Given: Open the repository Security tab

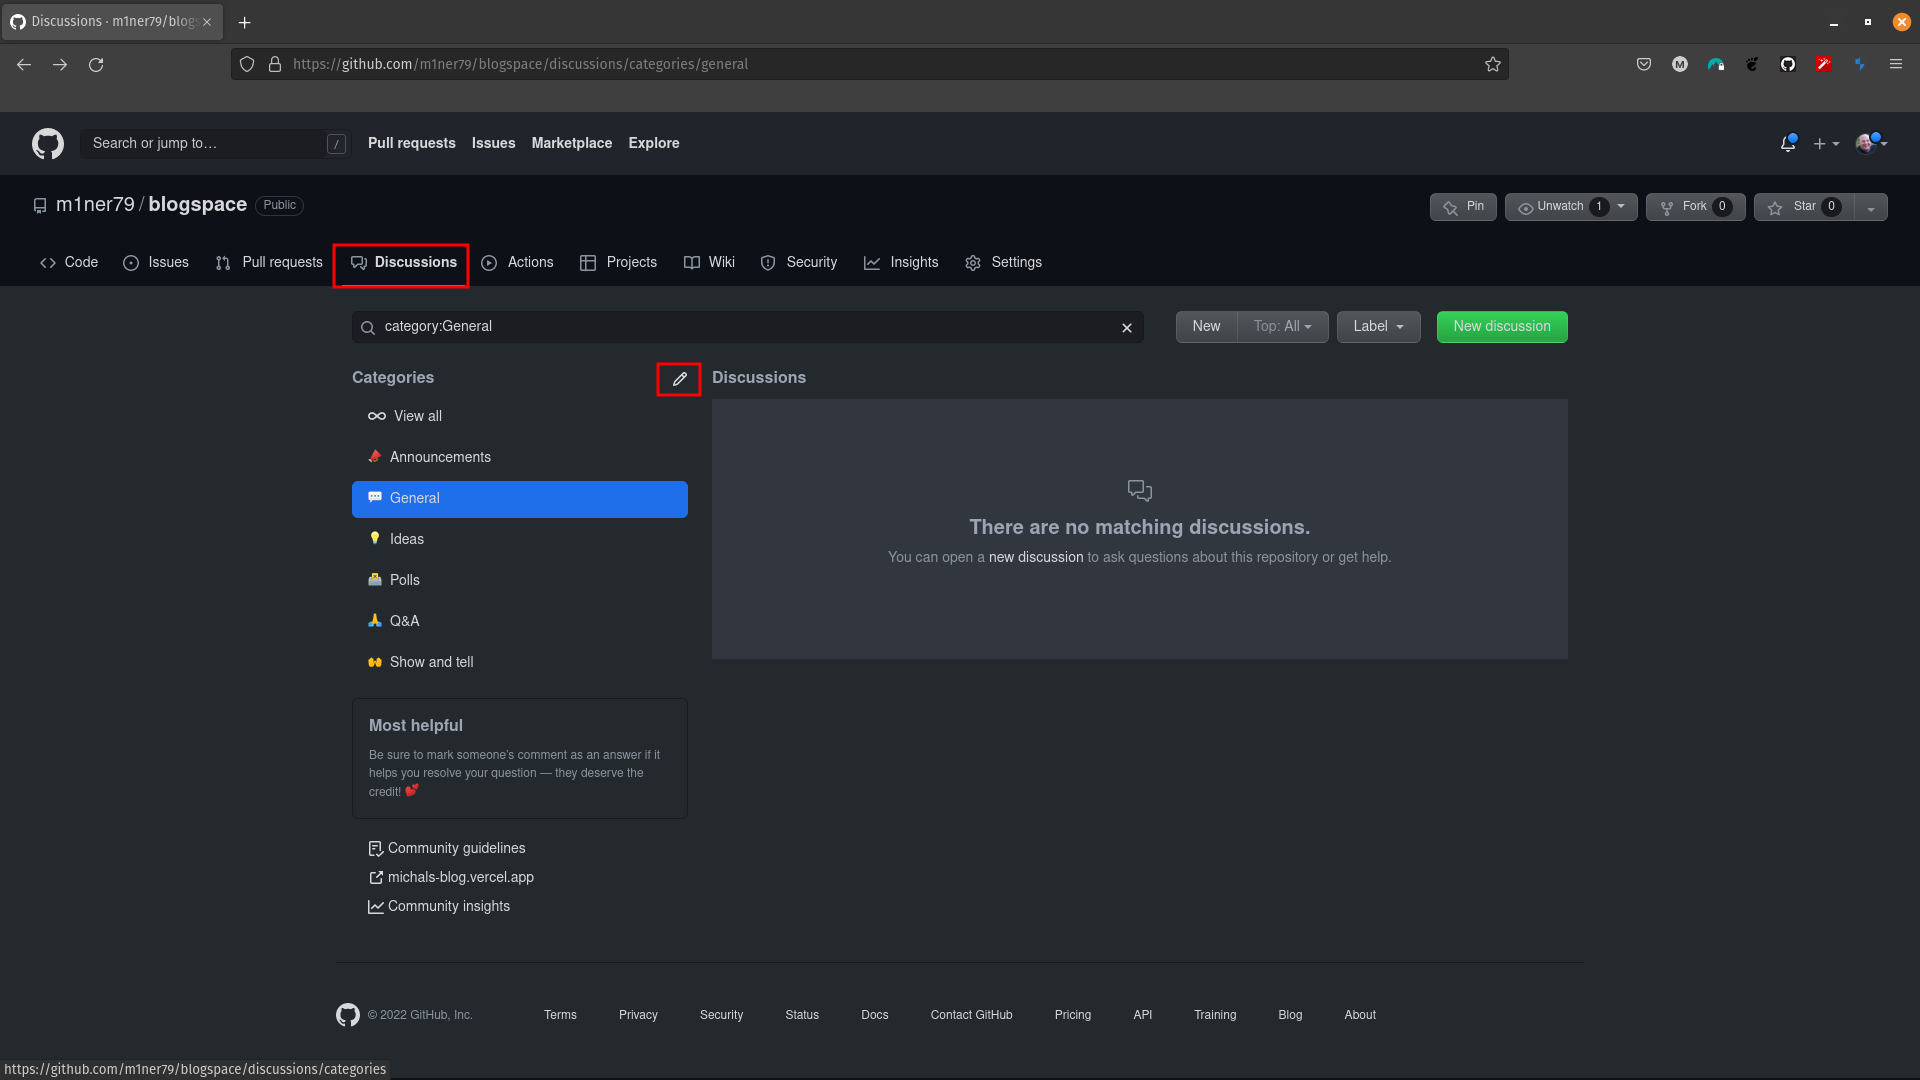Looking at the screenshot, I should click(799, 263).
